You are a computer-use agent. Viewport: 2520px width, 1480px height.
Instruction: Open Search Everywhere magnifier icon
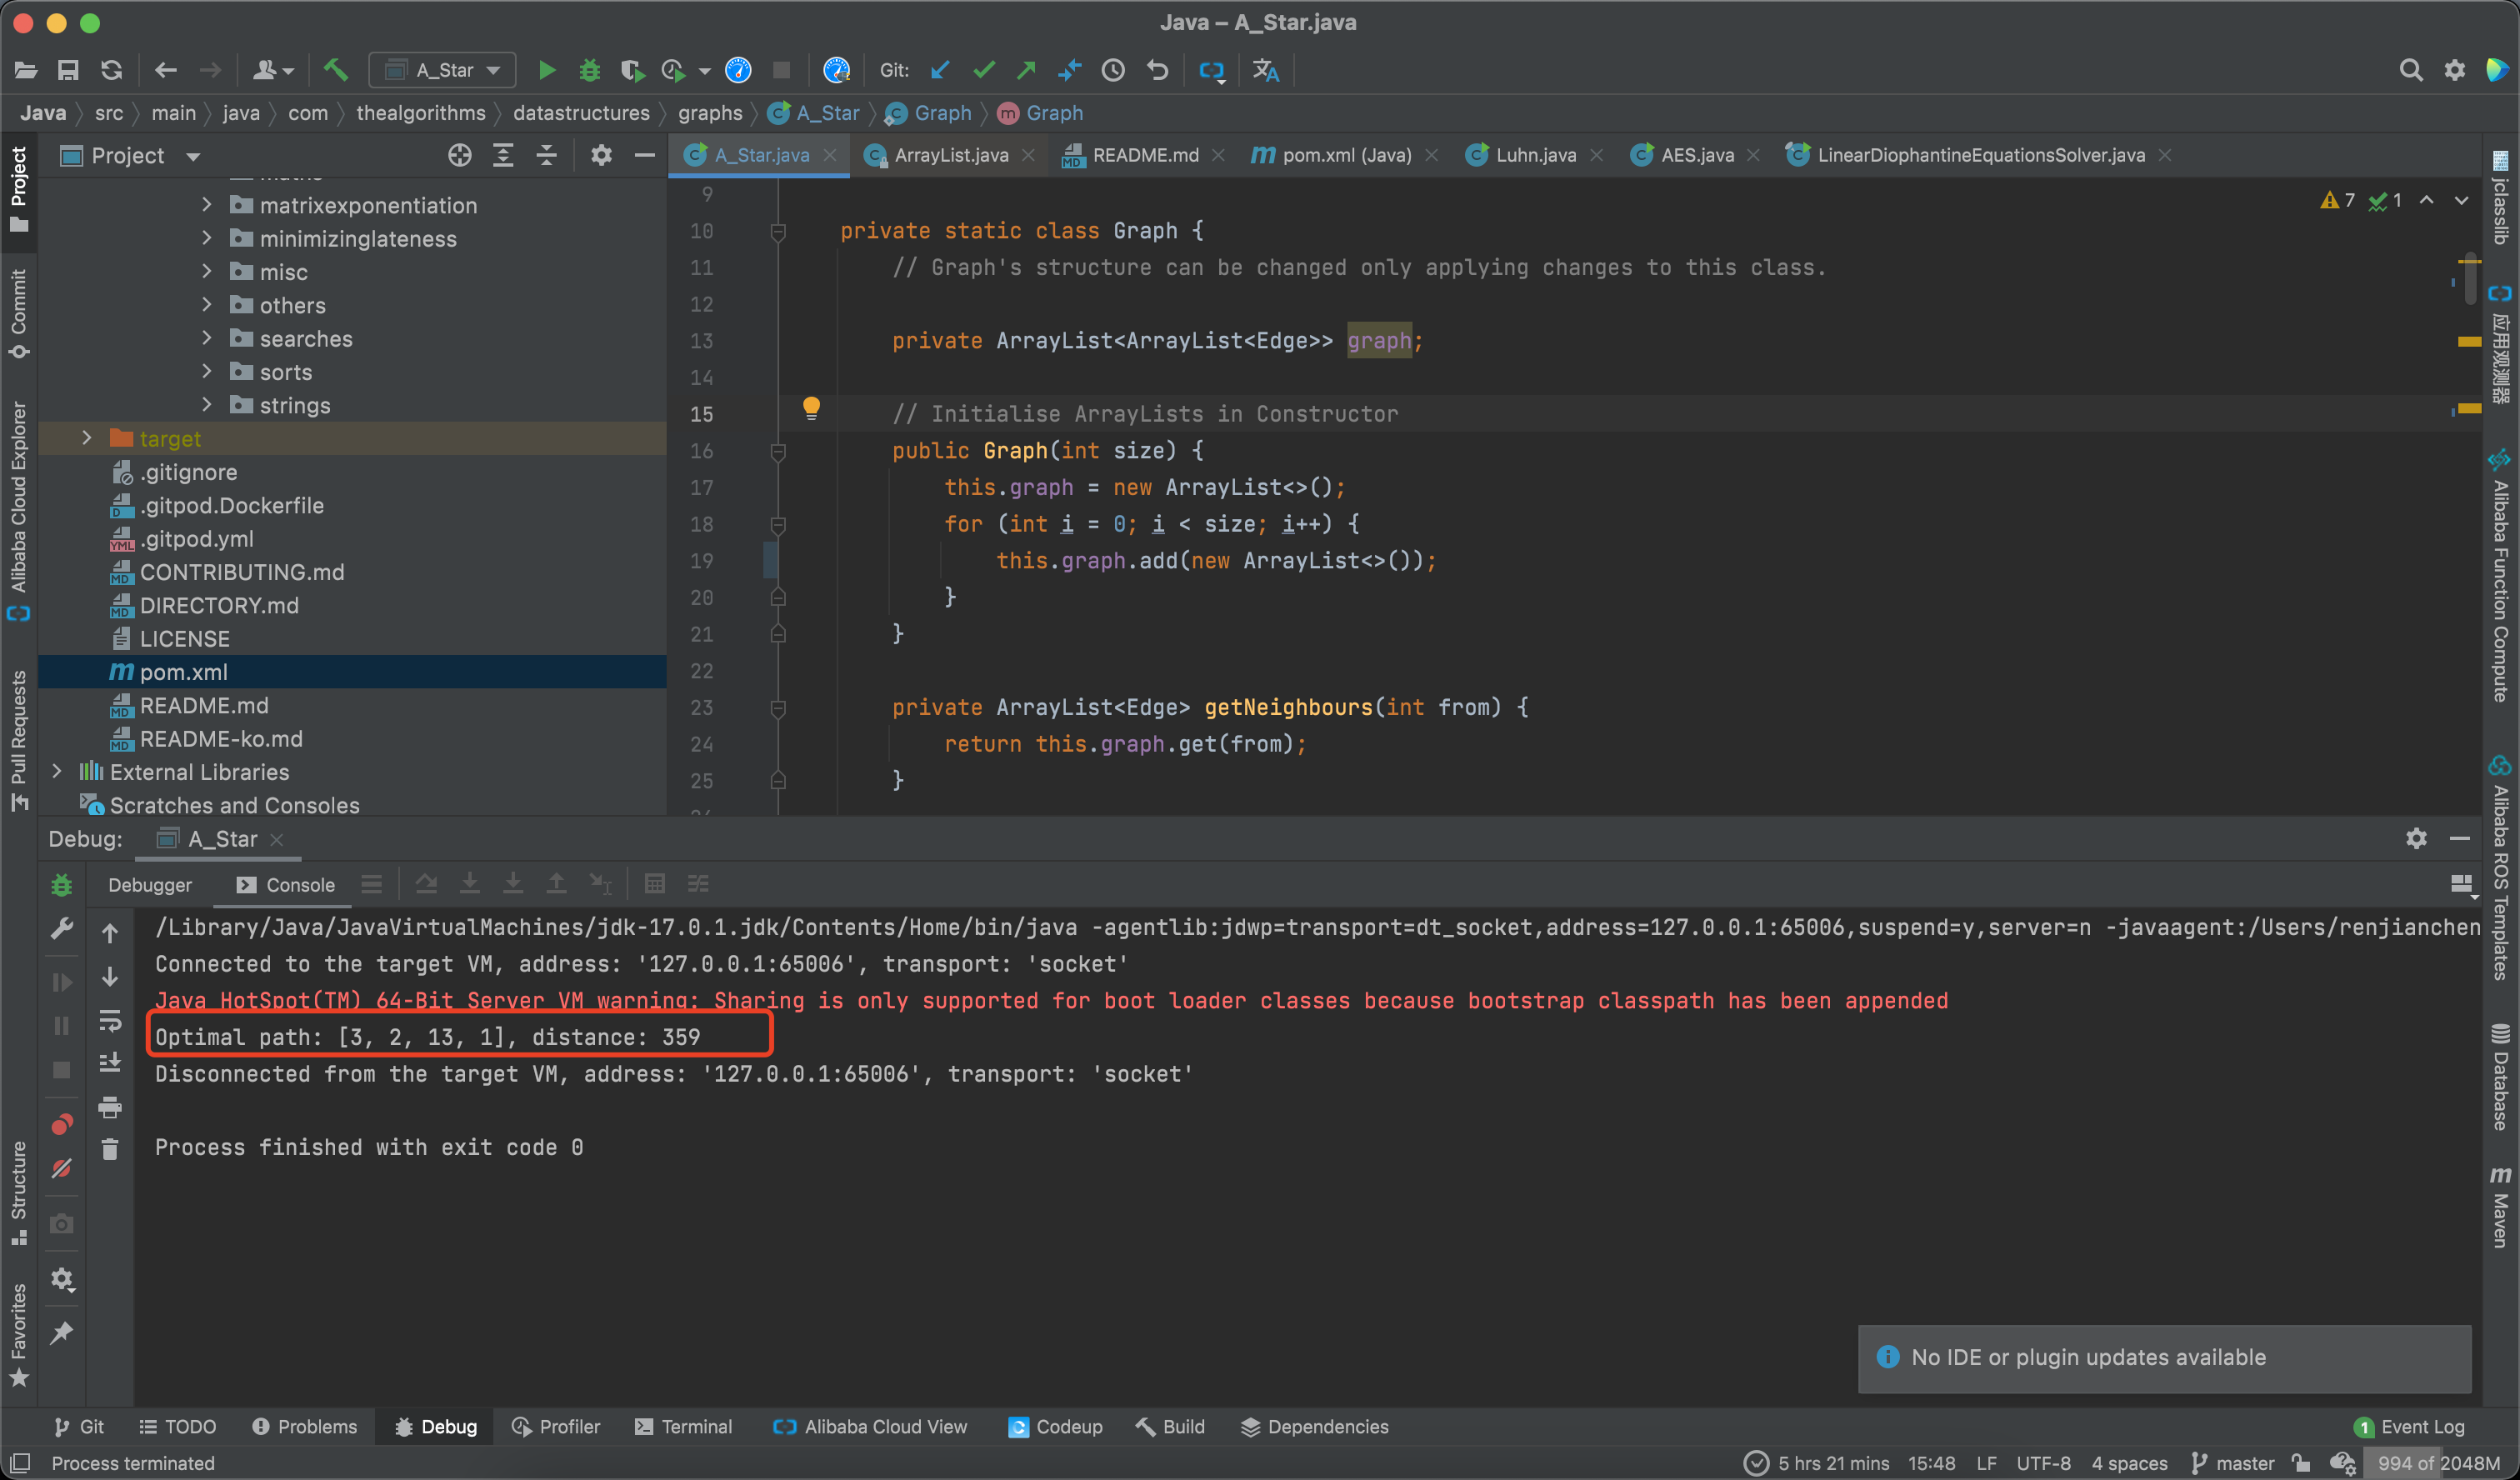point(2410,70)
